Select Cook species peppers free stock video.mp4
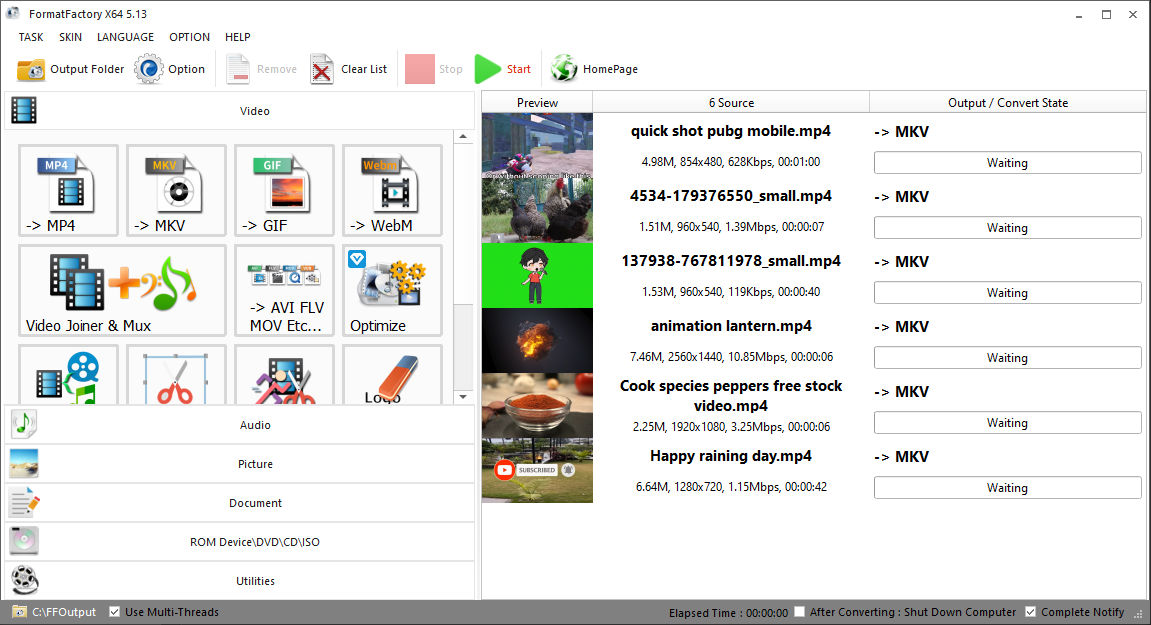This screenshot has width=1151, height=625. click(730, 395)
